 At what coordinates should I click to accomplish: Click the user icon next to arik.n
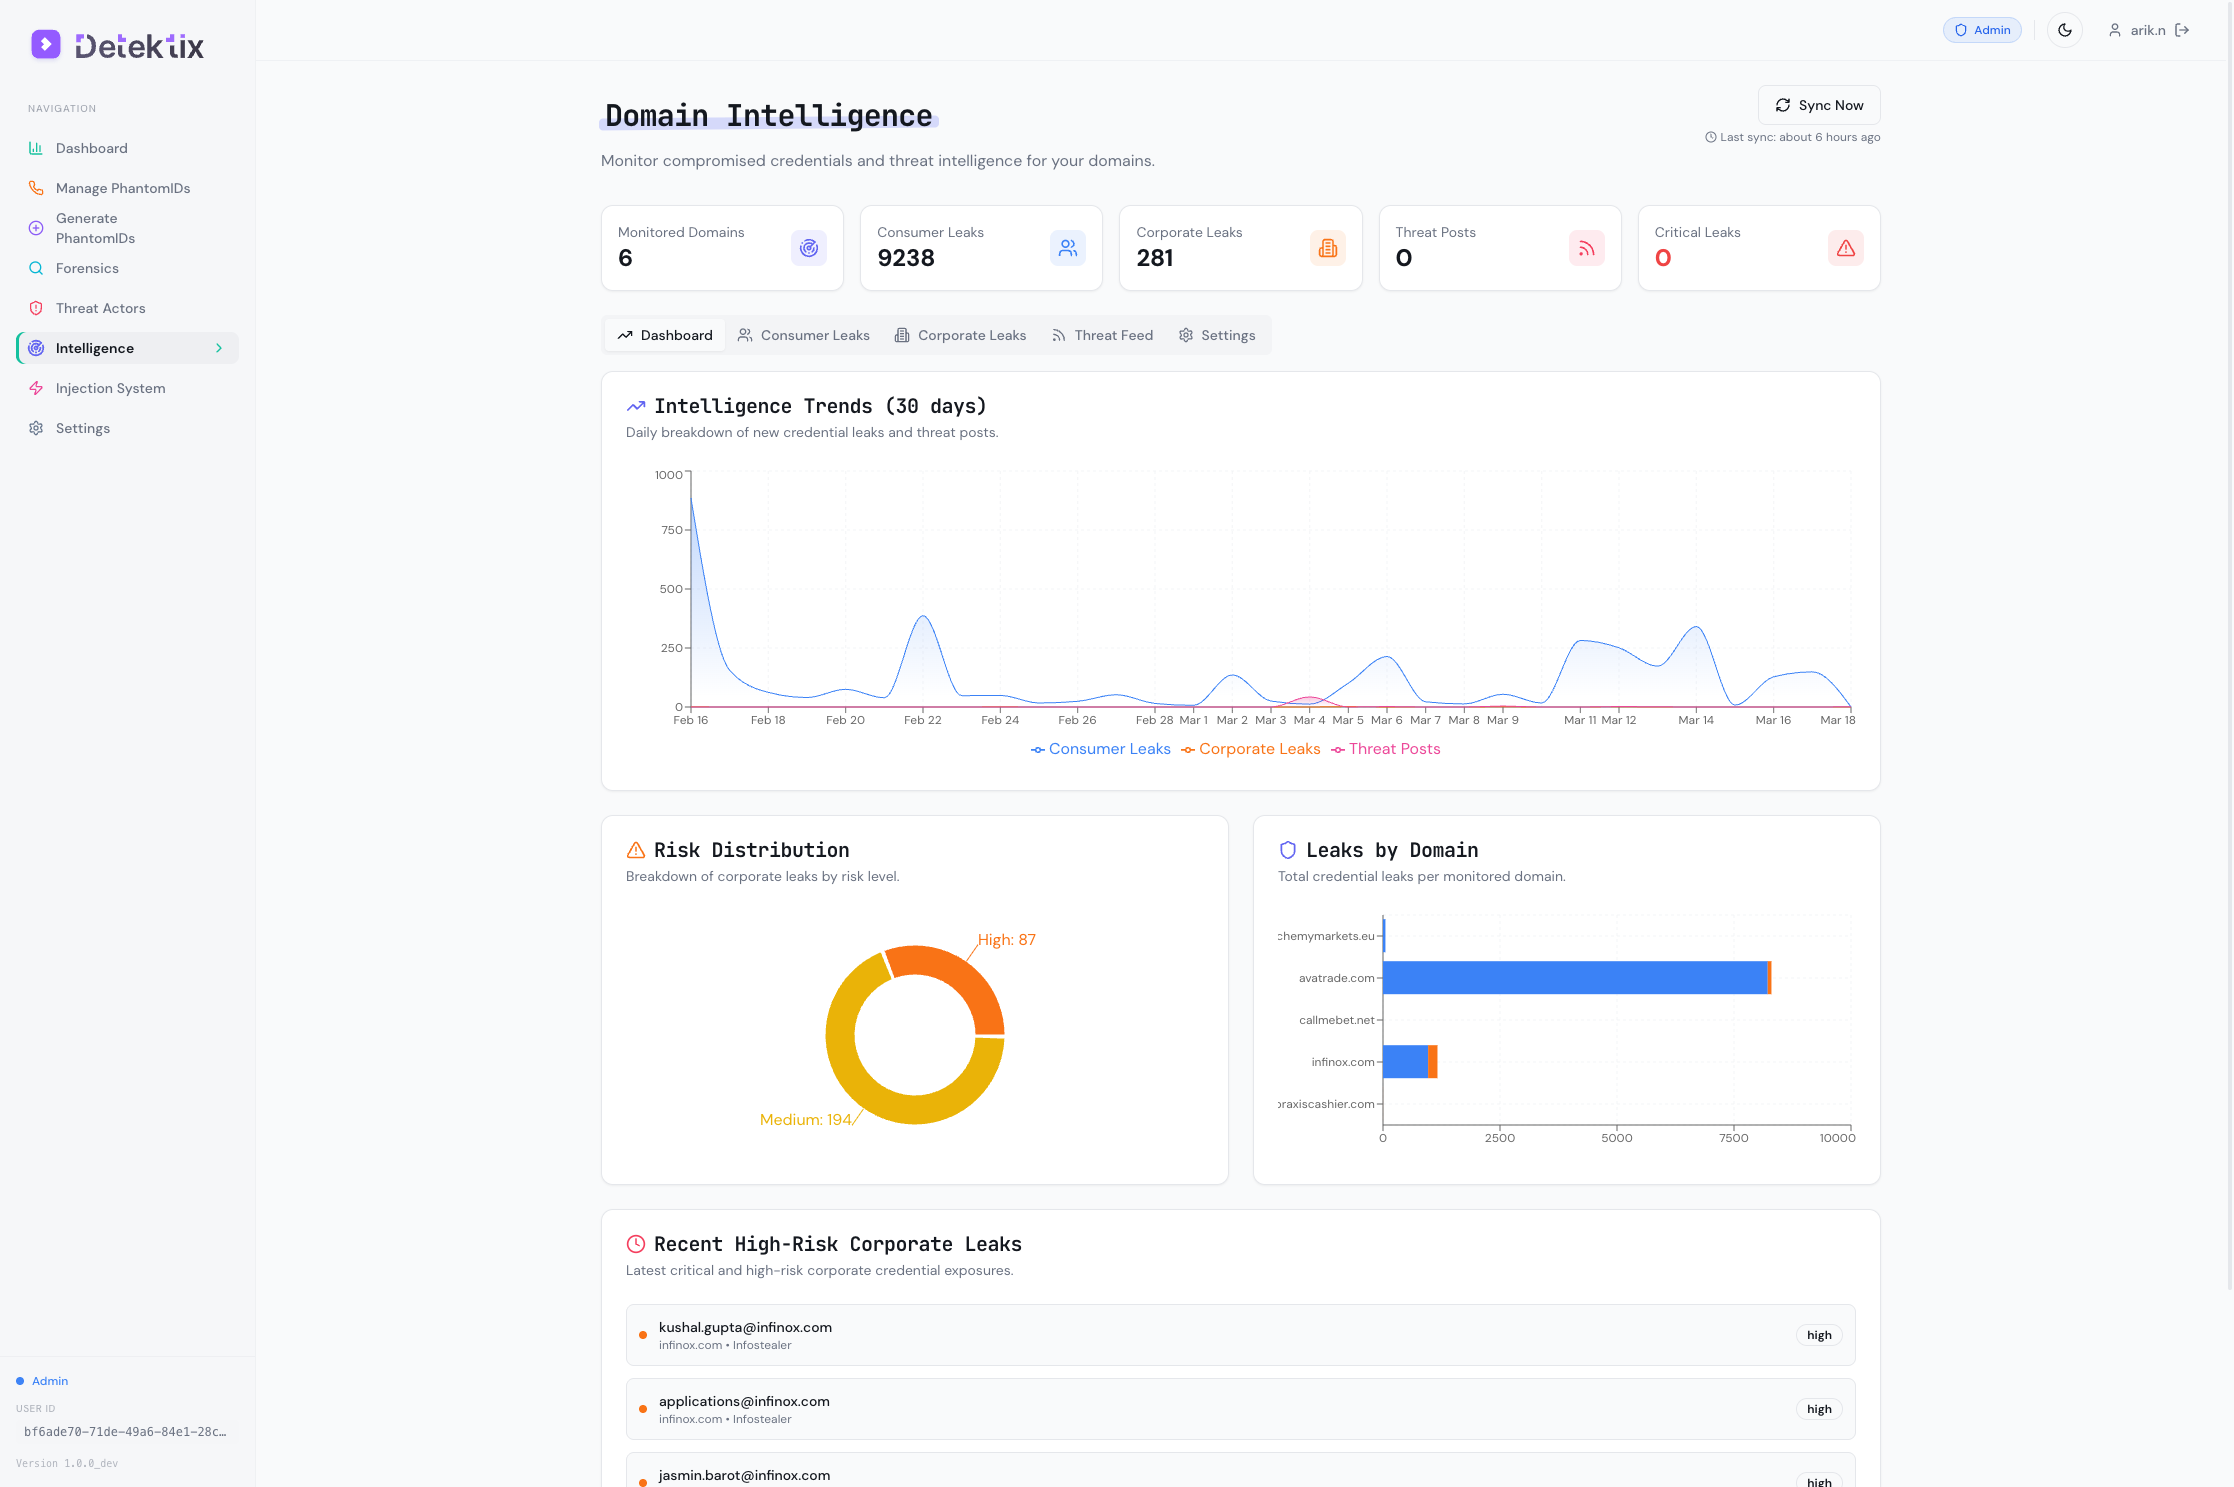(2114, 30)
